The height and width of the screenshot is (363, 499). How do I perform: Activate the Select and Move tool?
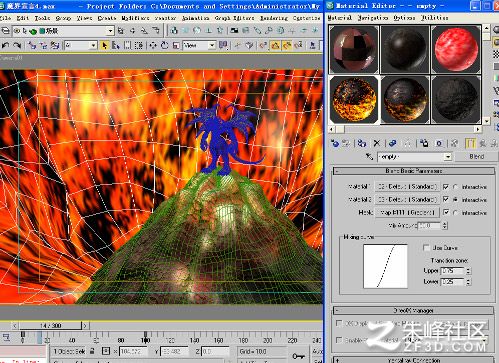[x=153, y=45]
